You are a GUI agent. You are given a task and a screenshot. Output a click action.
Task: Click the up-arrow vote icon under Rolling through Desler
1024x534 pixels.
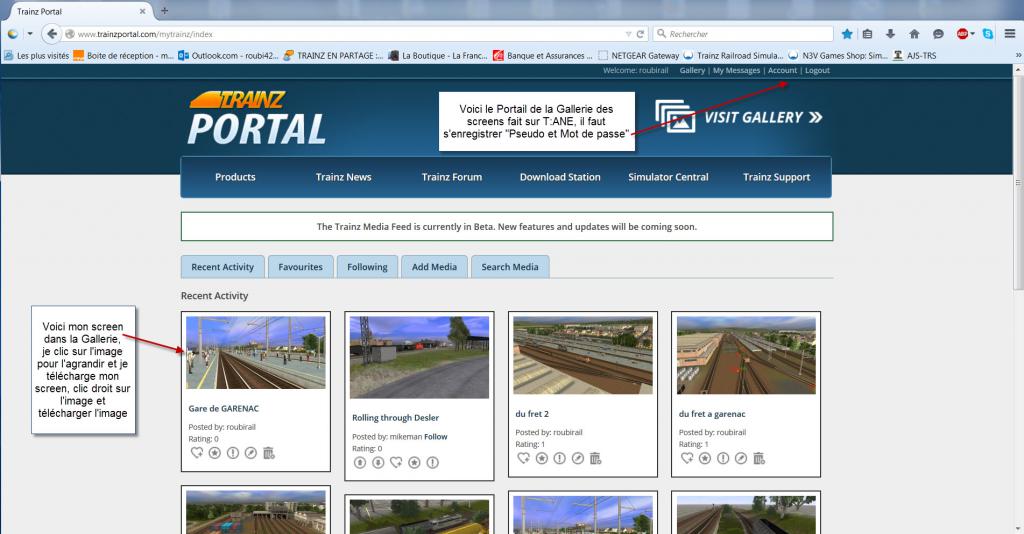360,462
